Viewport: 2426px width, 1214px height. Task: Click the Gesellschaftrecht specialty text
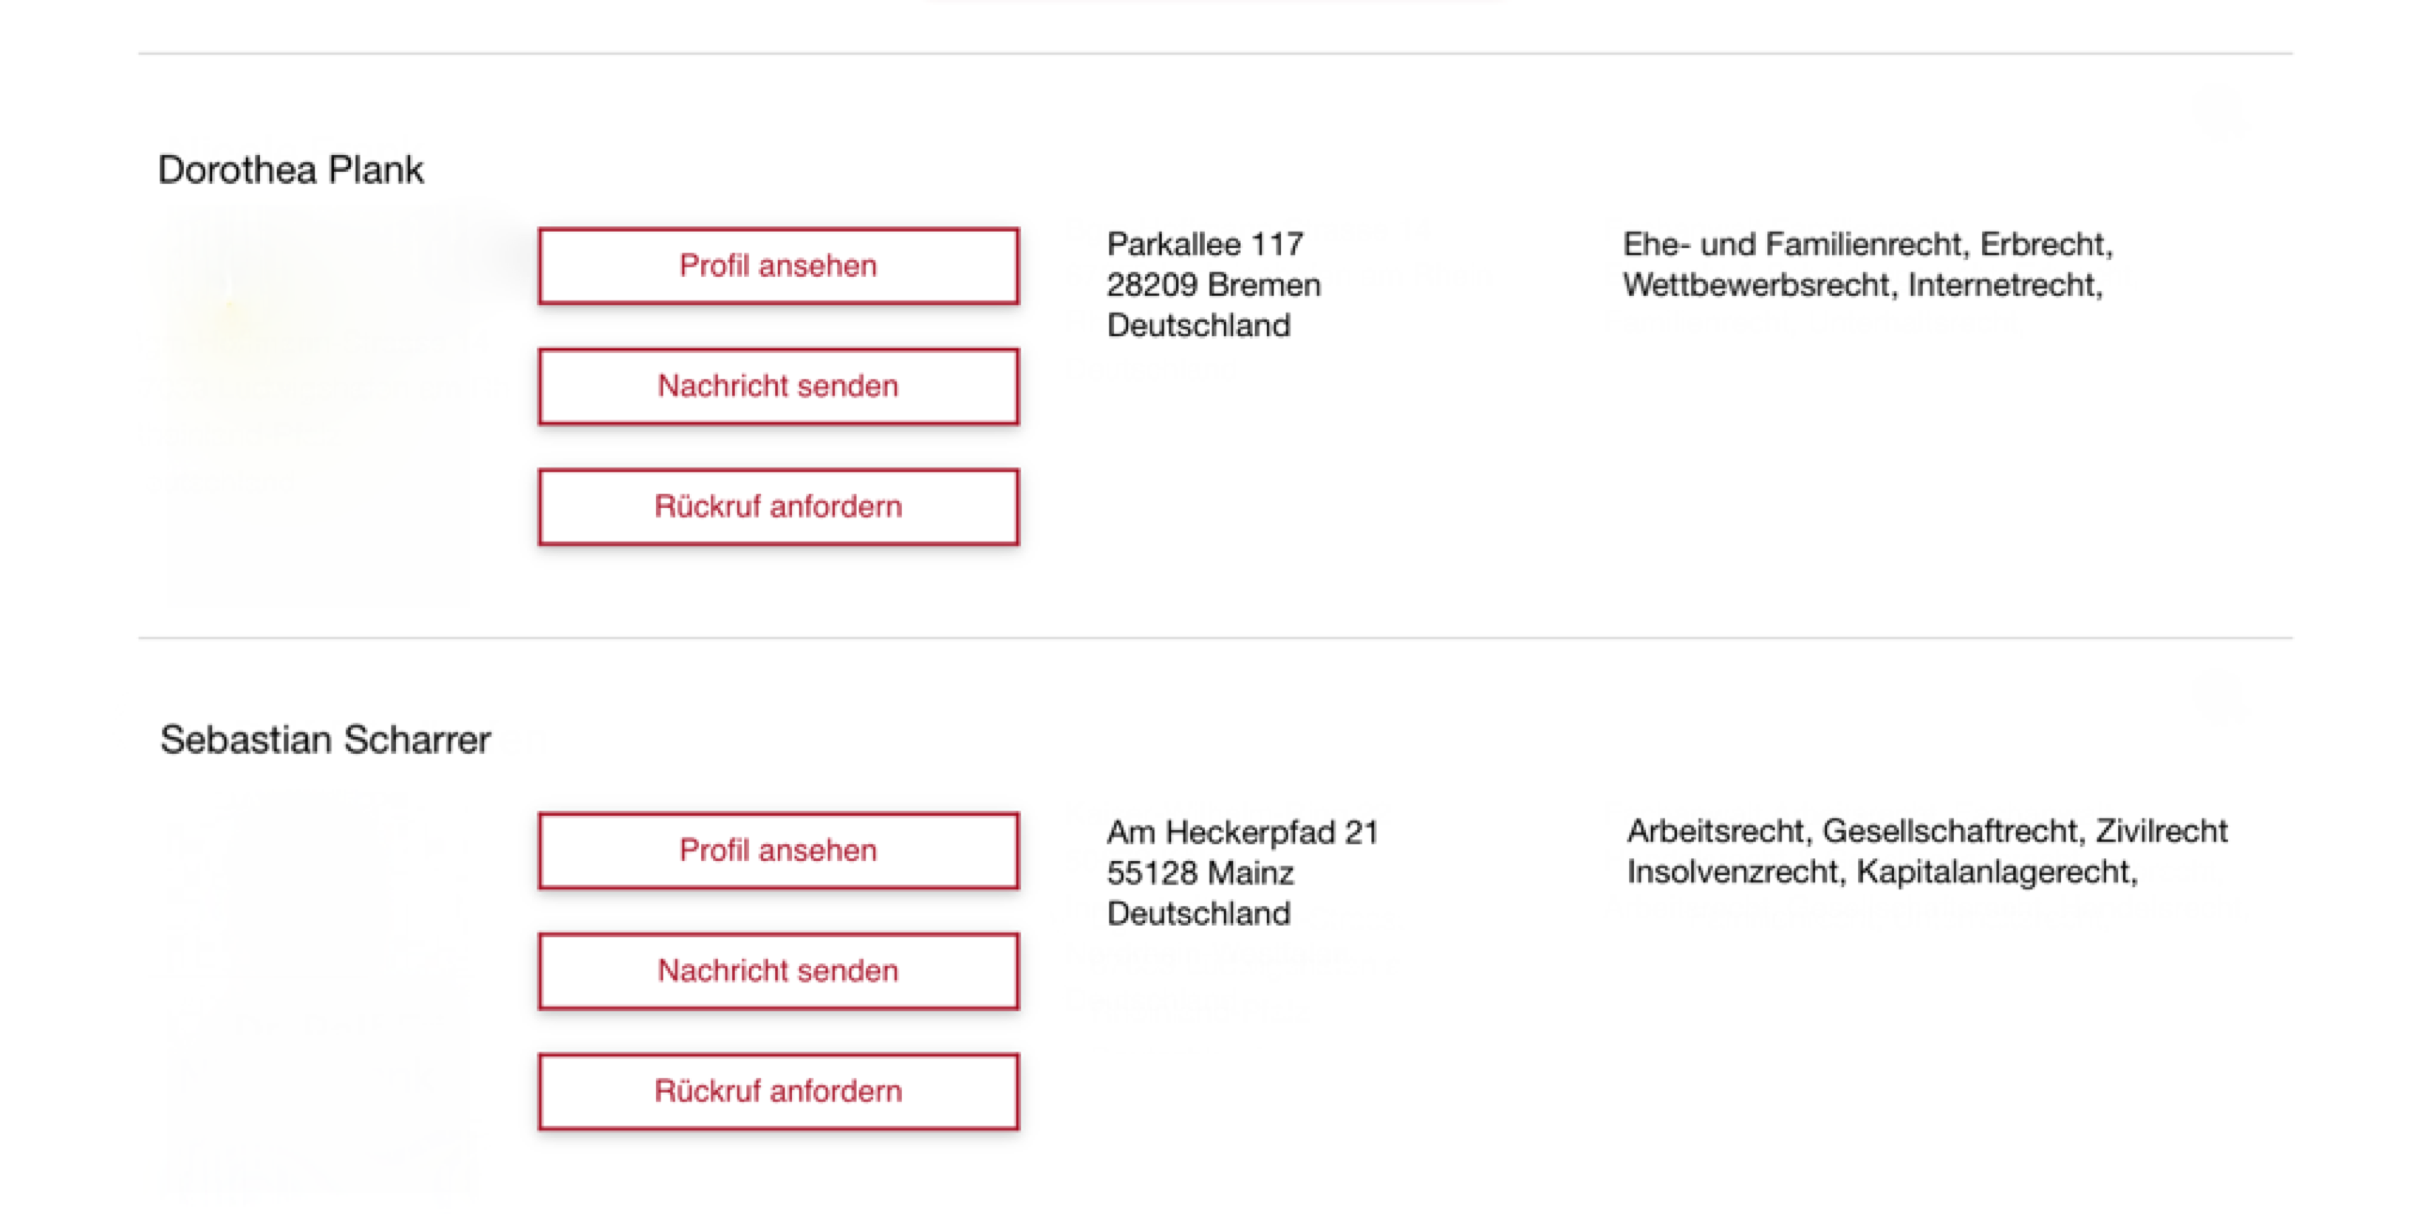click(x=1951, y=831)
